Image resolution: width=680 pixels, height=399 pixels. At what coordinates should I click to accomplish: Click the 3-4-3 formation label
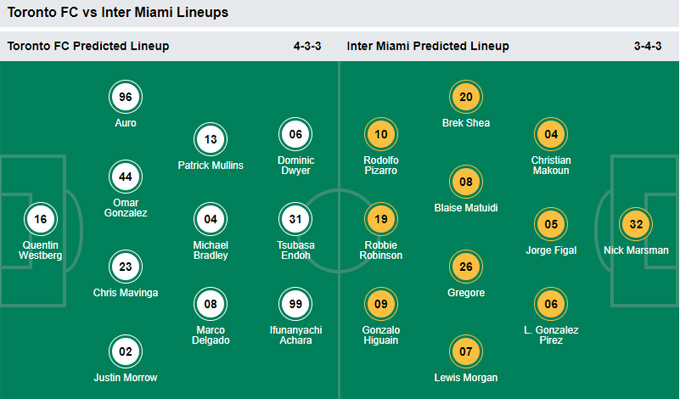647,46
